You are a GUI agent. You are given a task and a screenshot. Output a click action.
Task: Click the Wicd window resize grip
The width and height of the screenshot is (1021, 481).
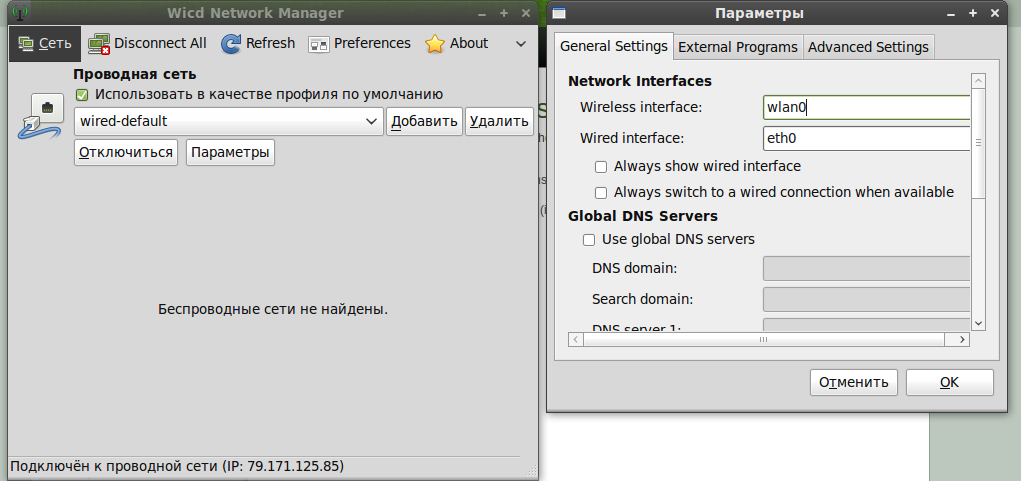pos(531,469)
